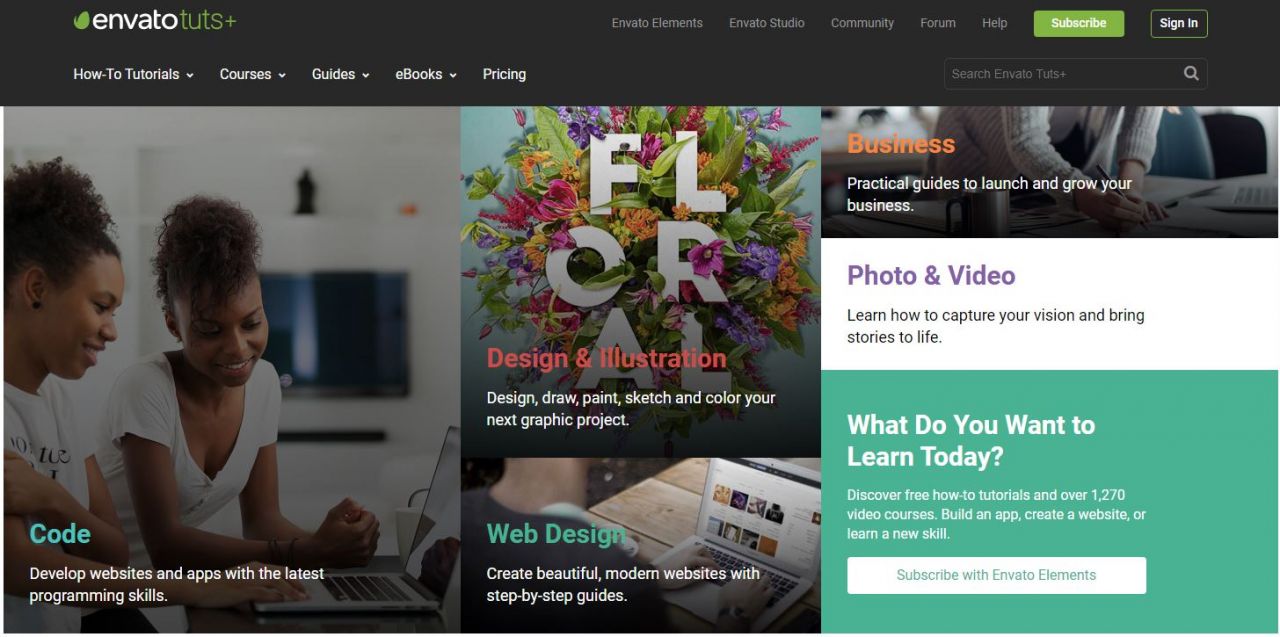The height and width of the screenshot is (637, 1280).
Task: Open the Design & Illustration category
Action: [641, 282]
